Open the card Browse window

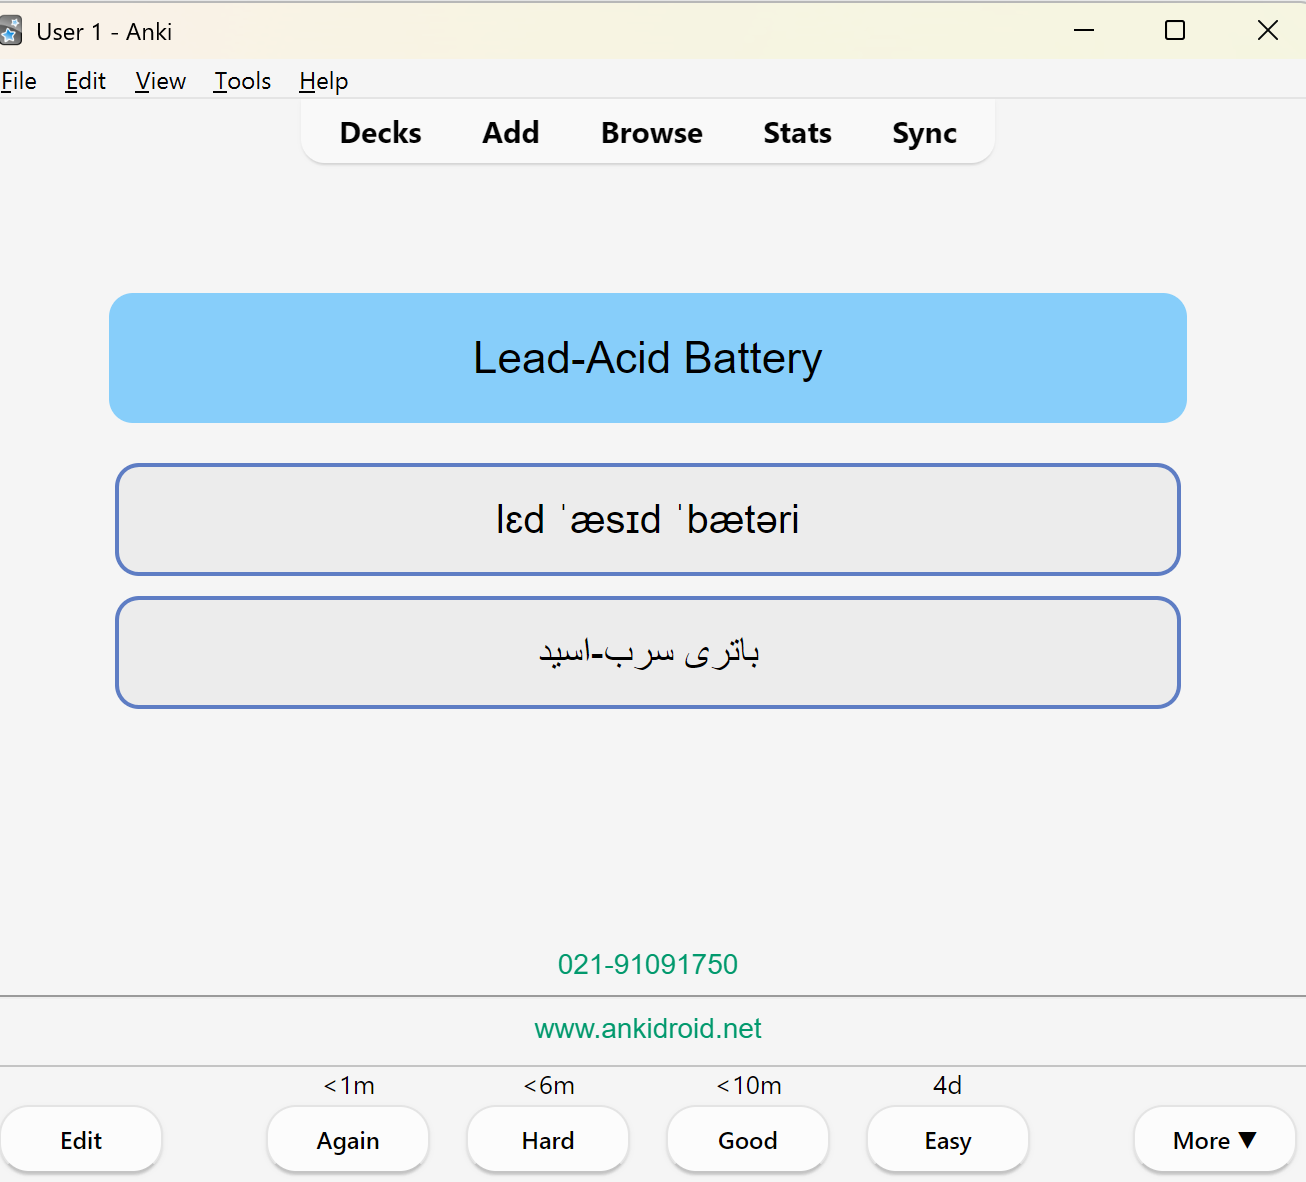(652, 133)
